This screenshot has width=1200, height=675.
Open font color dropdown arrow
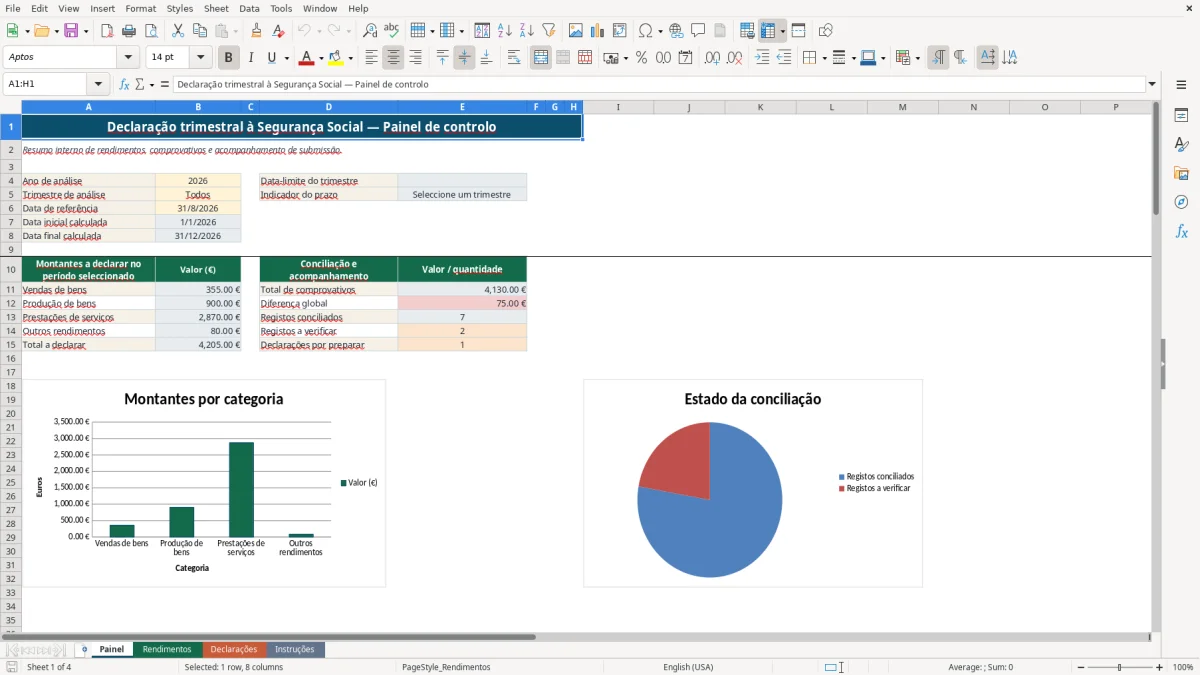[x=321, y=58]
